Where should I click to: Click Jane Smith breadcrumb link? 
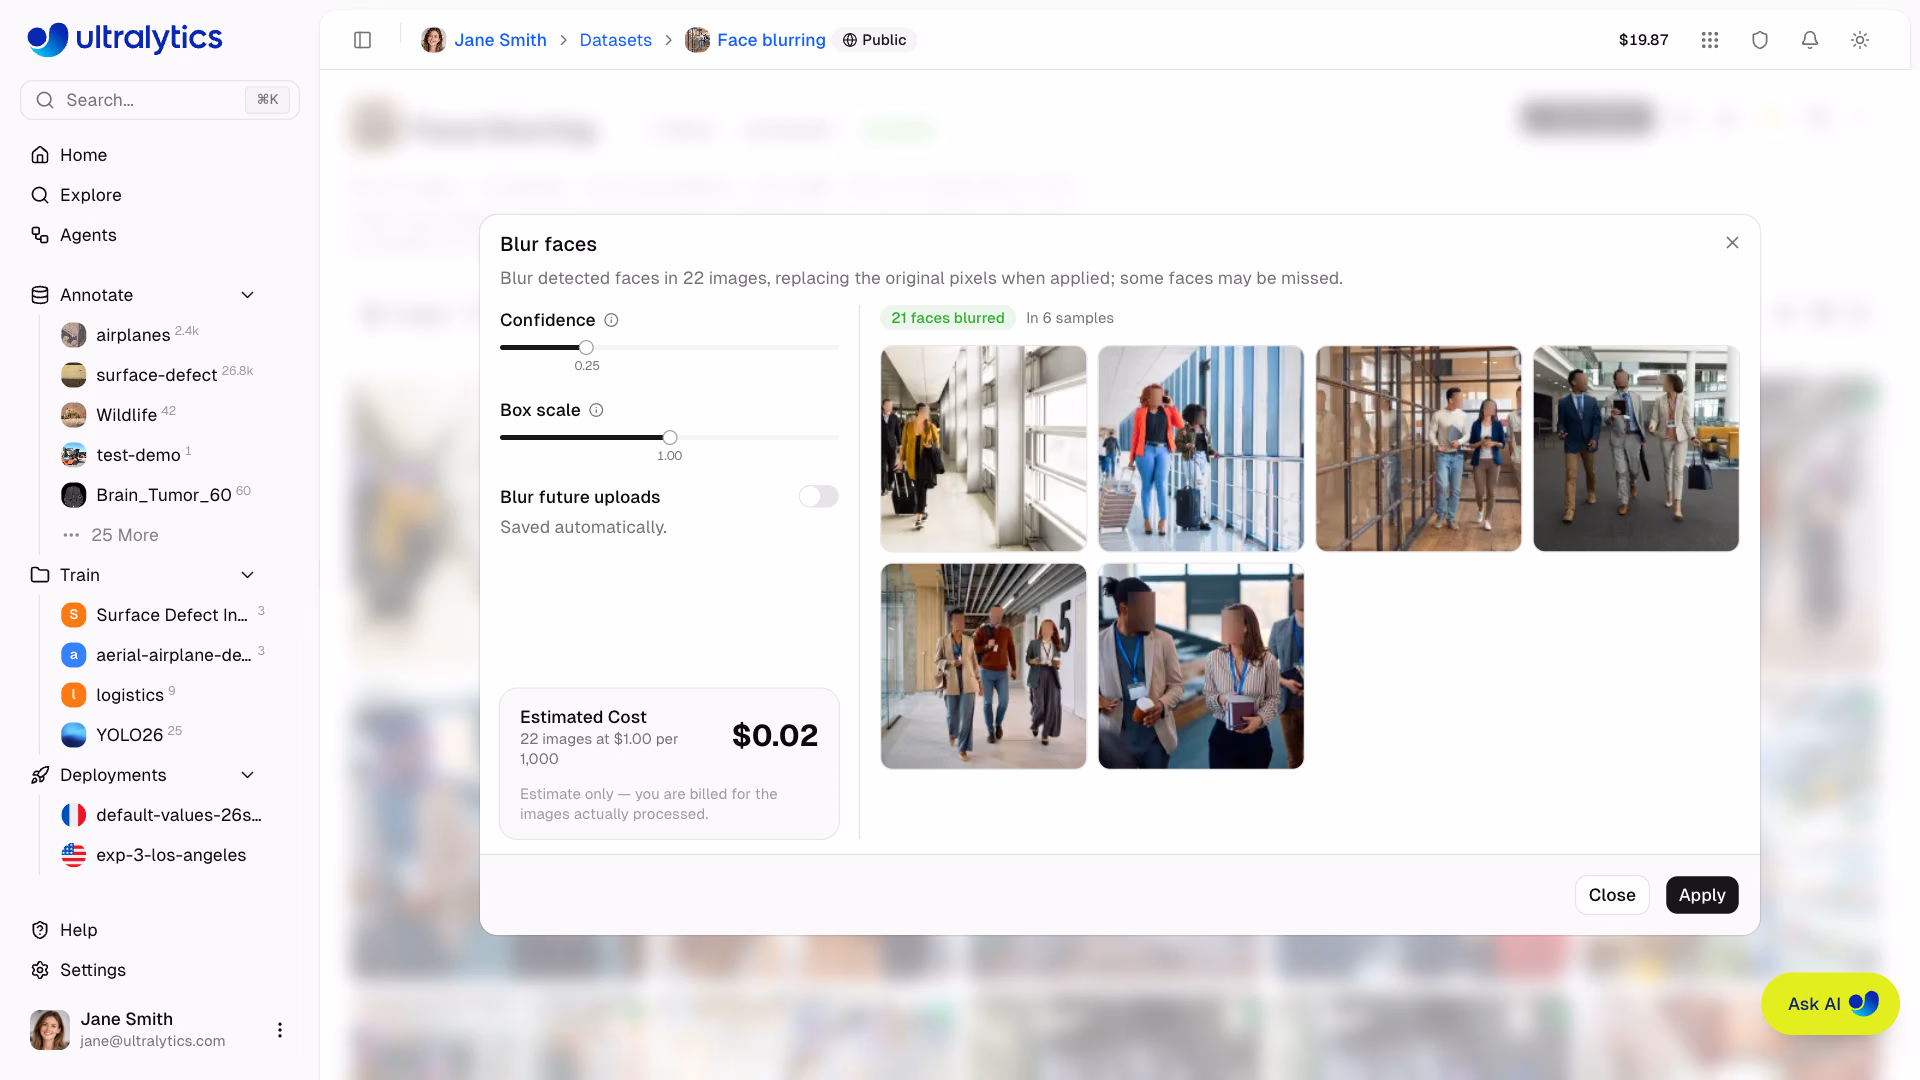[500, 40]
